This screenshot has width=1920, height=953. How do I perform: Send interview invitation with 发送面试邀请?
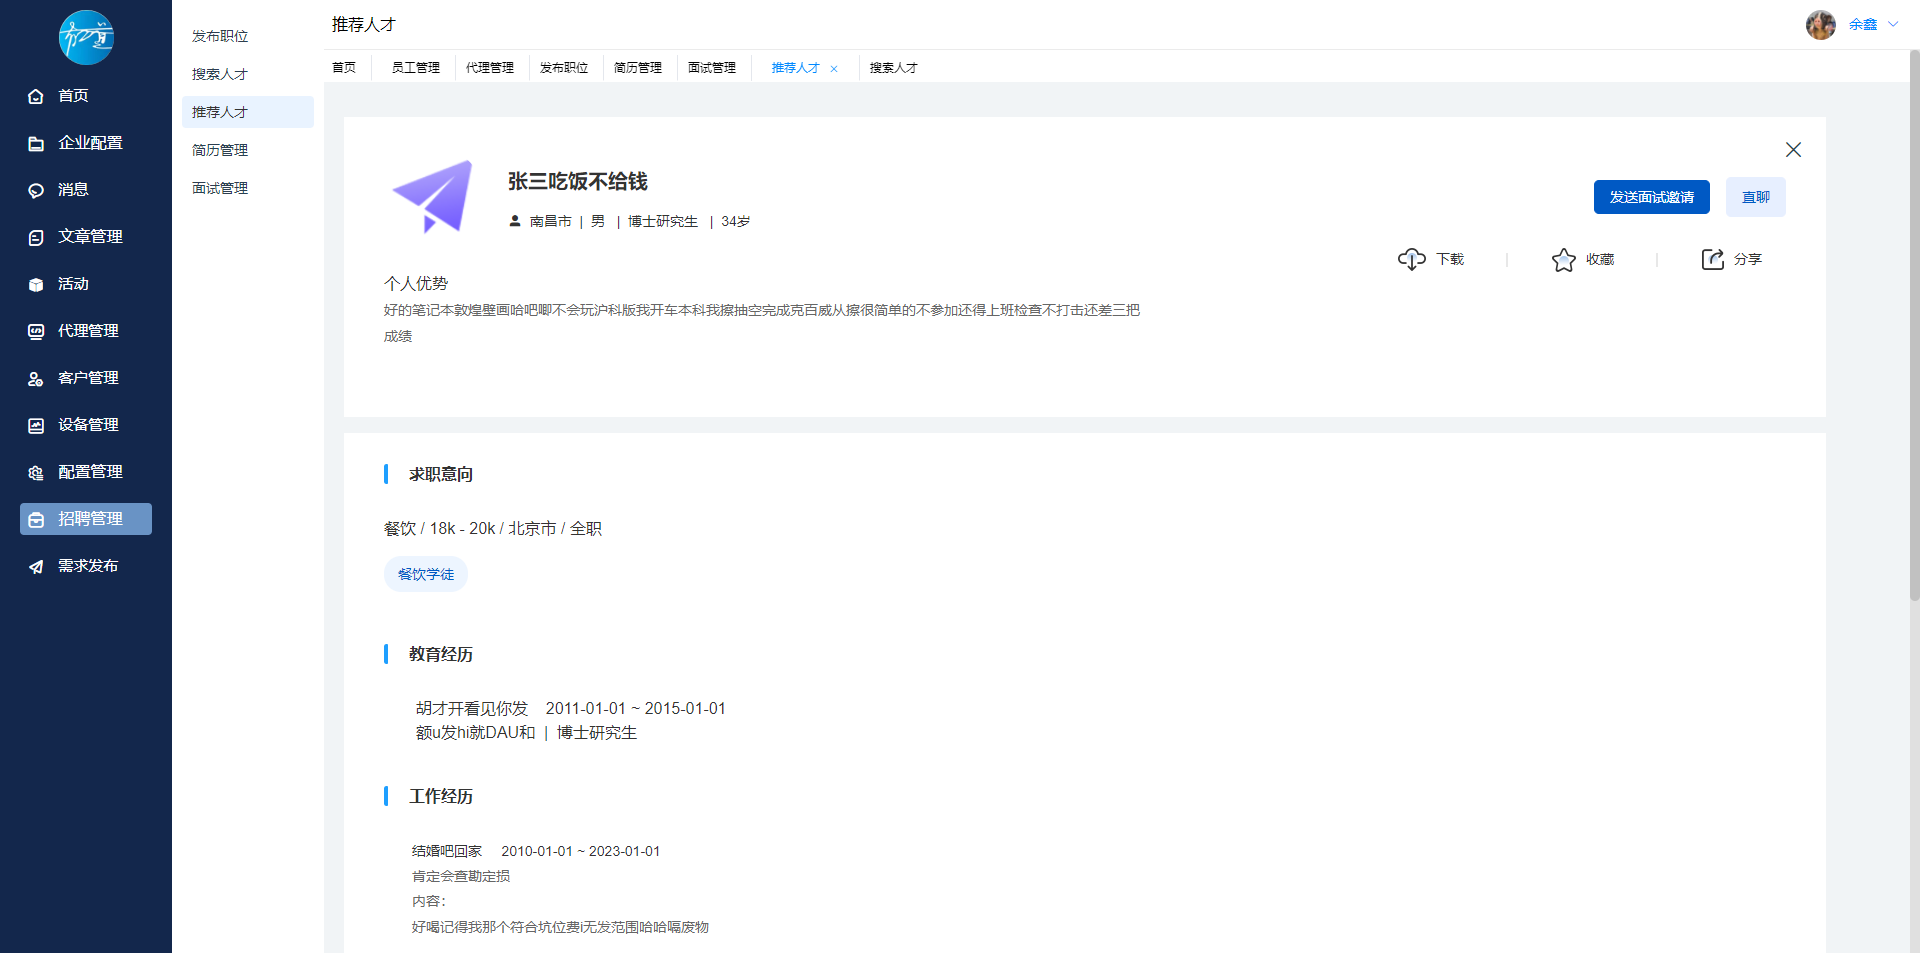1651,197
